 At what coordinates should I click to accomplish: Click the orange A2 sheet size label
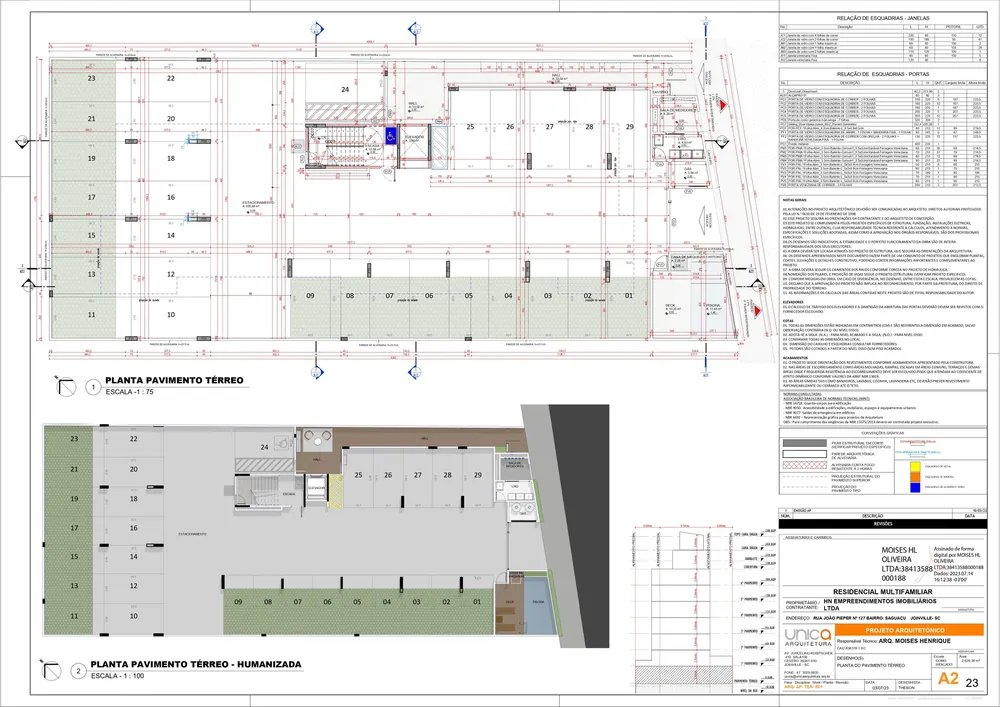[x=948, y=678]
